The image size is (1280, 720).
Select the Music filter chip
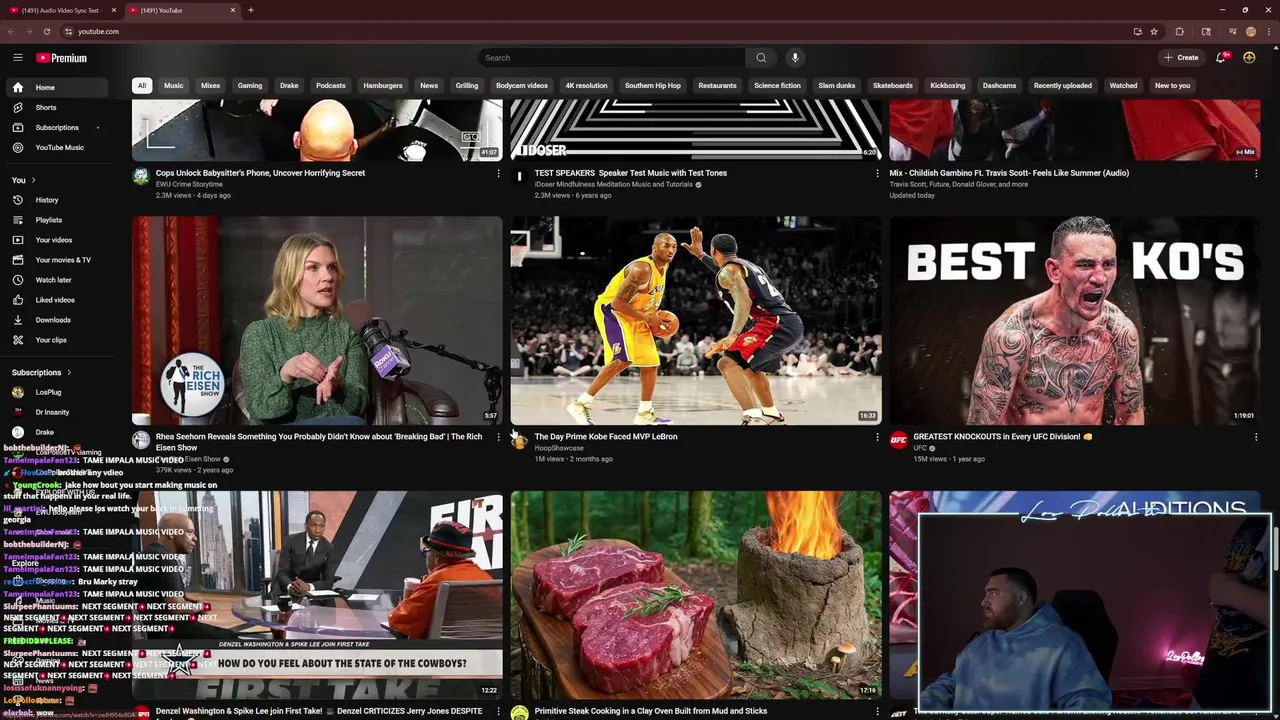(x=174, y=86)
